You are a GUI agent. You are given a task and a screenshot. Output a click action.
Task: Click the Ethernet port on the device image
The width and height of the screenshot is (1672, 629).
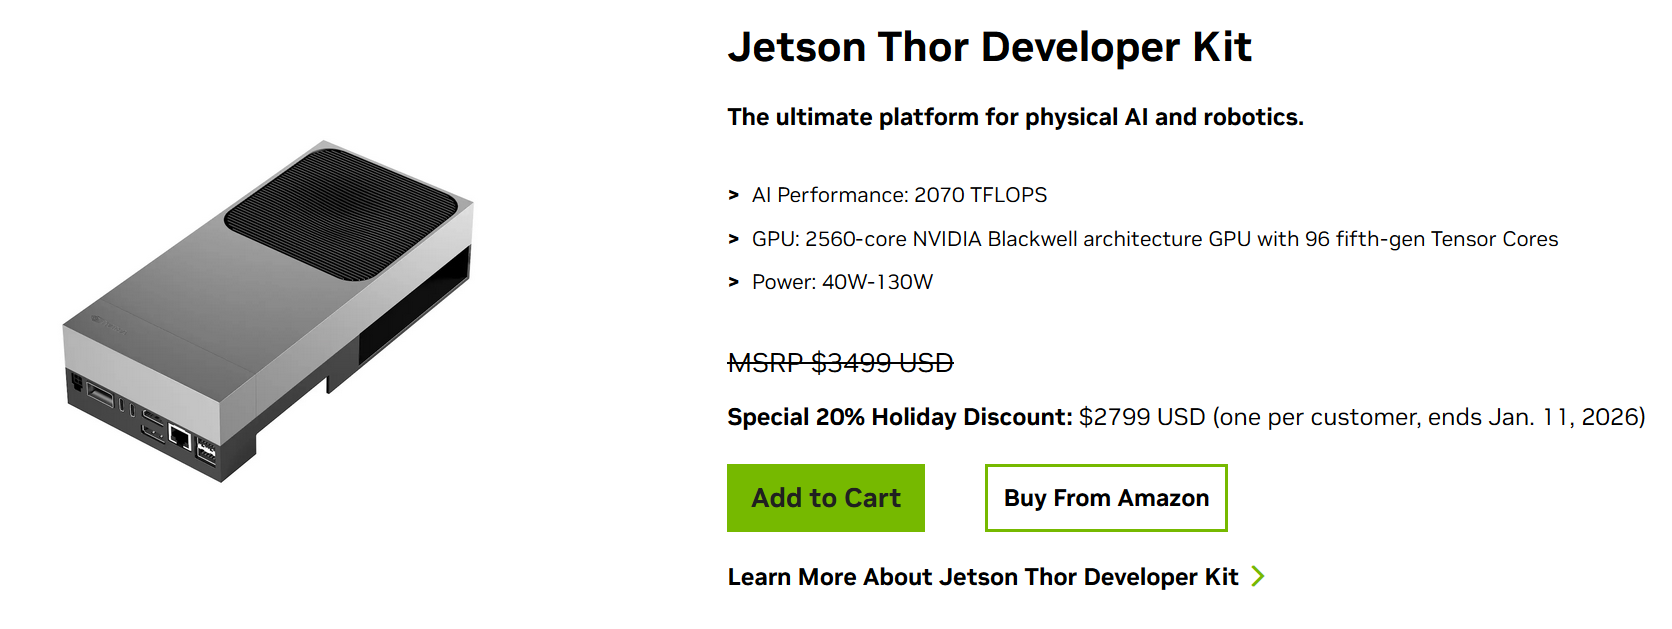coord(180,437)
